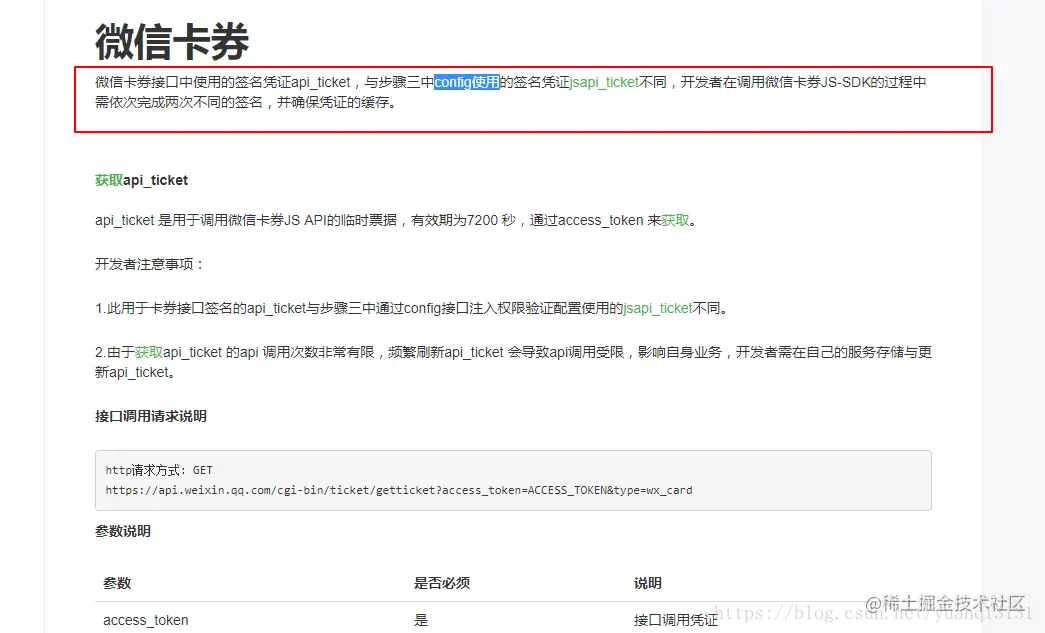Click the highlighted text config使用
The height and width of the screenshot is (633, 1045).
[x=467, y=82]
